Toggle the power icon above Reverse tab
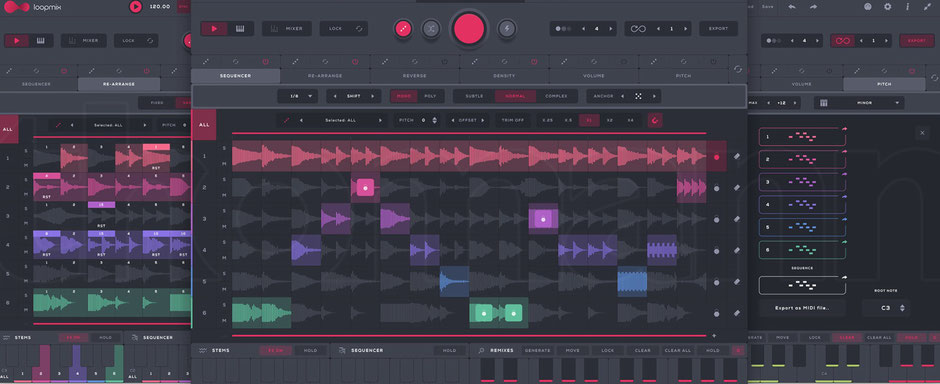This screenshot has height=384, width=940. (x=444, y=61)
